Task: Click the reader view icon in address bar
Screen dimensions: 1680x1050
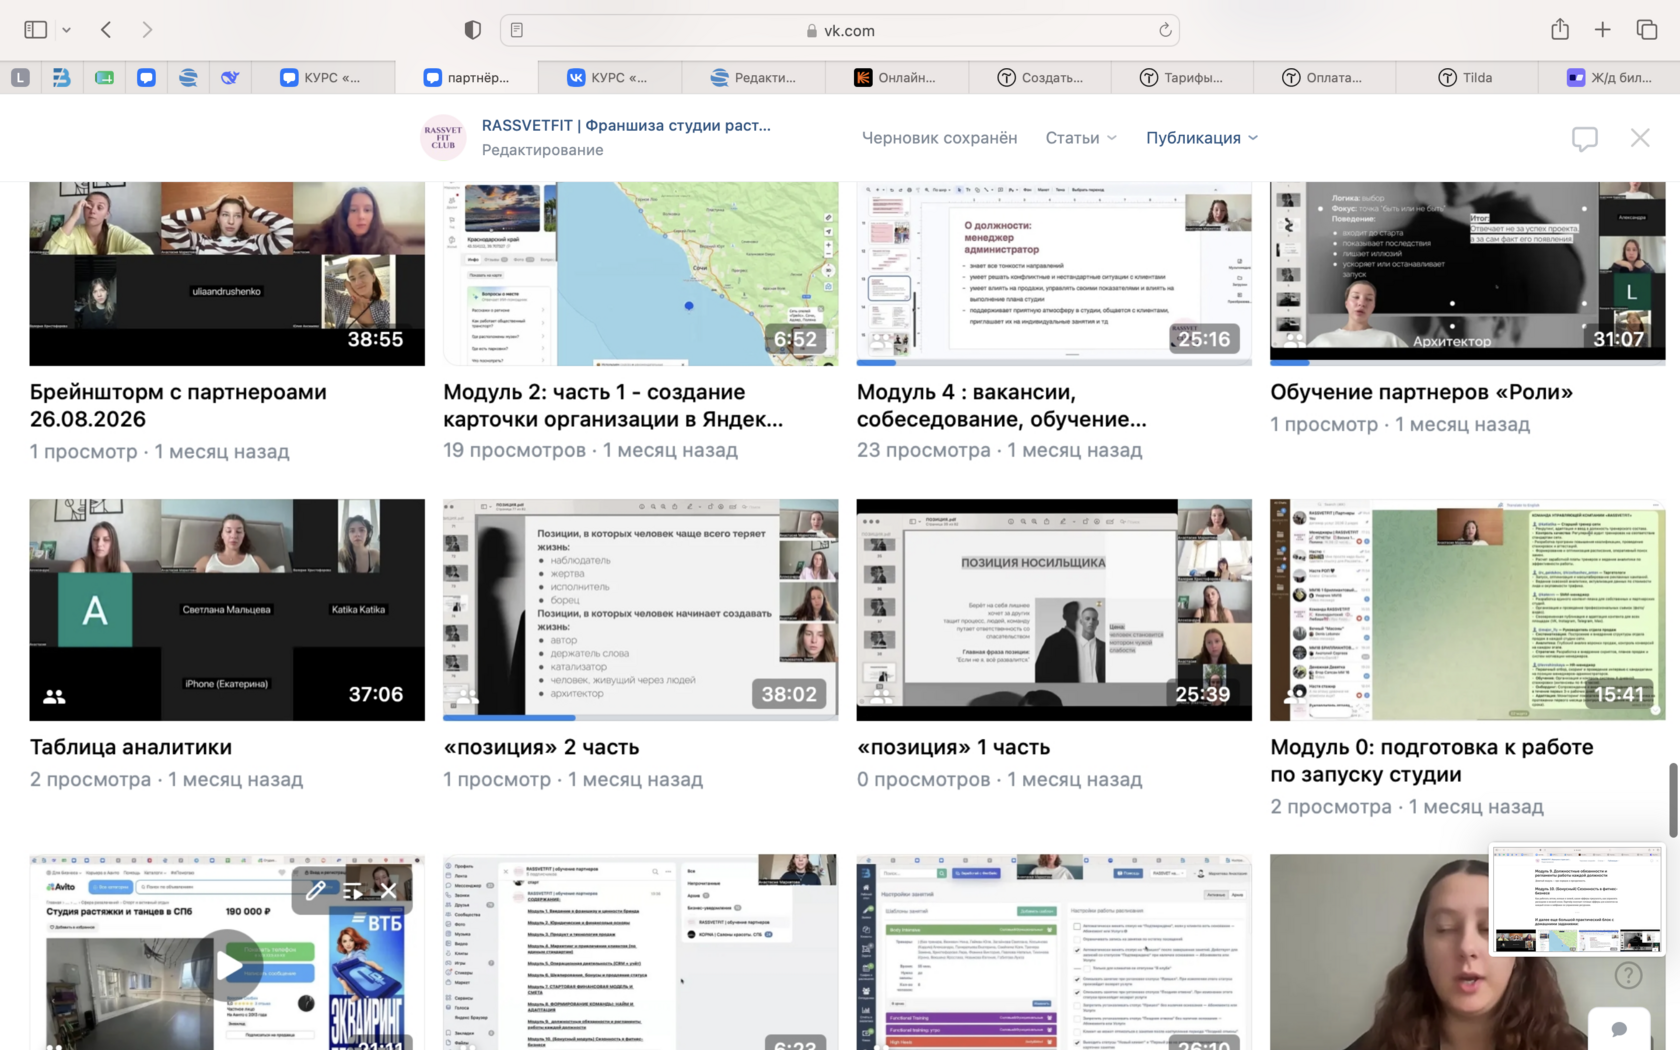Action: coord(517,30)
